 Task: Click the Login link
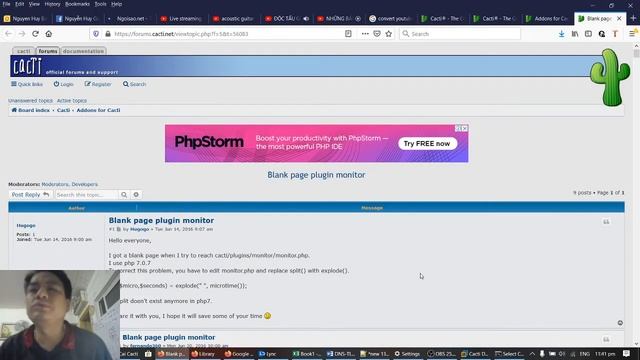point(64,84)
